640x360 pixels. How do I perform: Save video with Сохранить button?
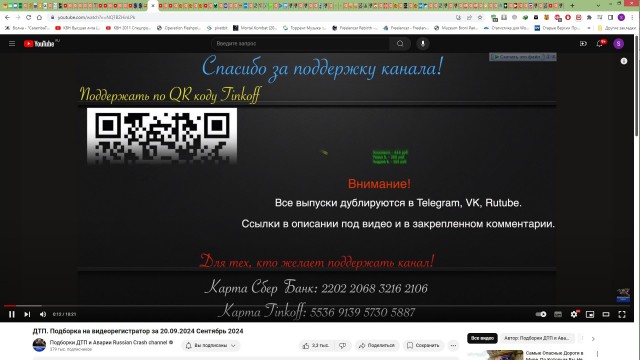pyautogui.click(x=423, y=346)
